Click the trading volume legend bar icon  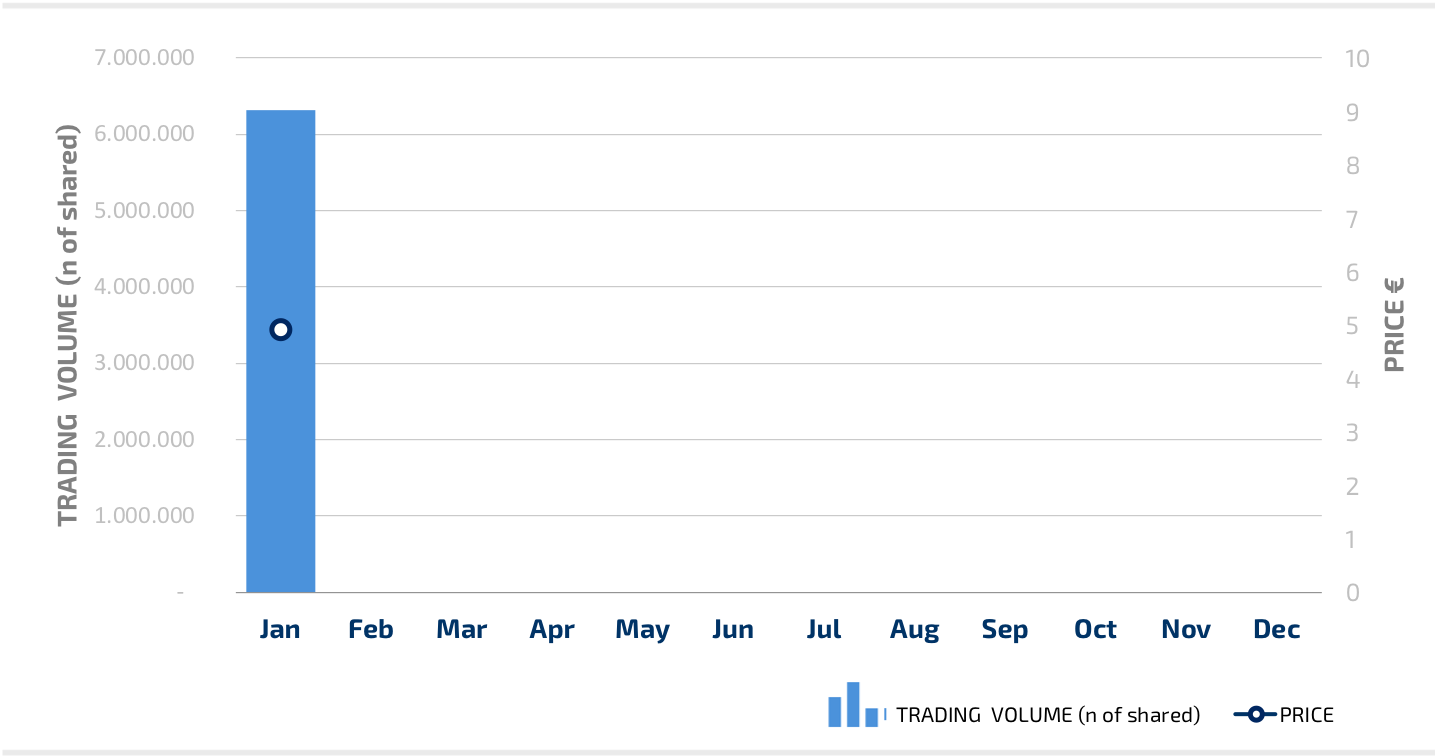856,706
